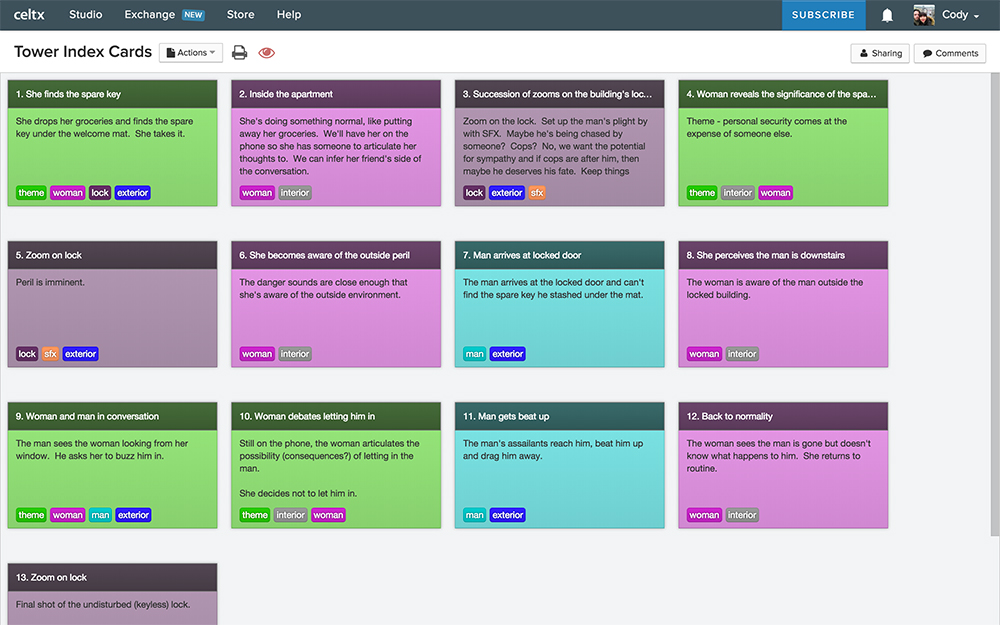Click the lock tag on card 5
1000x625 pixels.
tap(27, 354)
